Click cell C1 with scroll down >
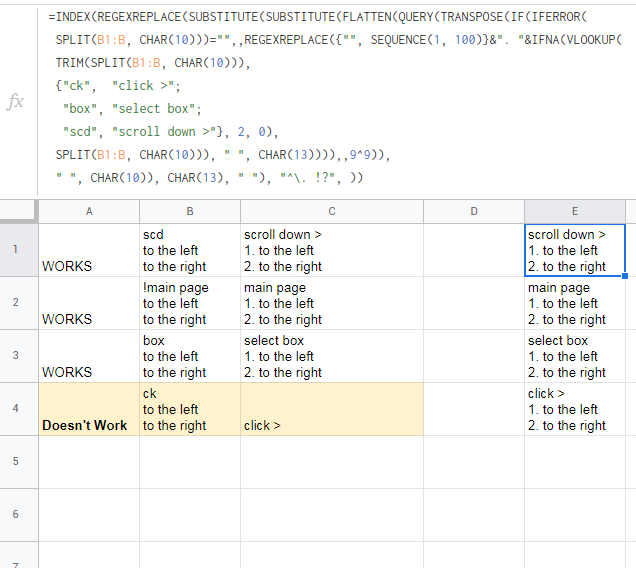636x568 pixels. click(332, 250)
